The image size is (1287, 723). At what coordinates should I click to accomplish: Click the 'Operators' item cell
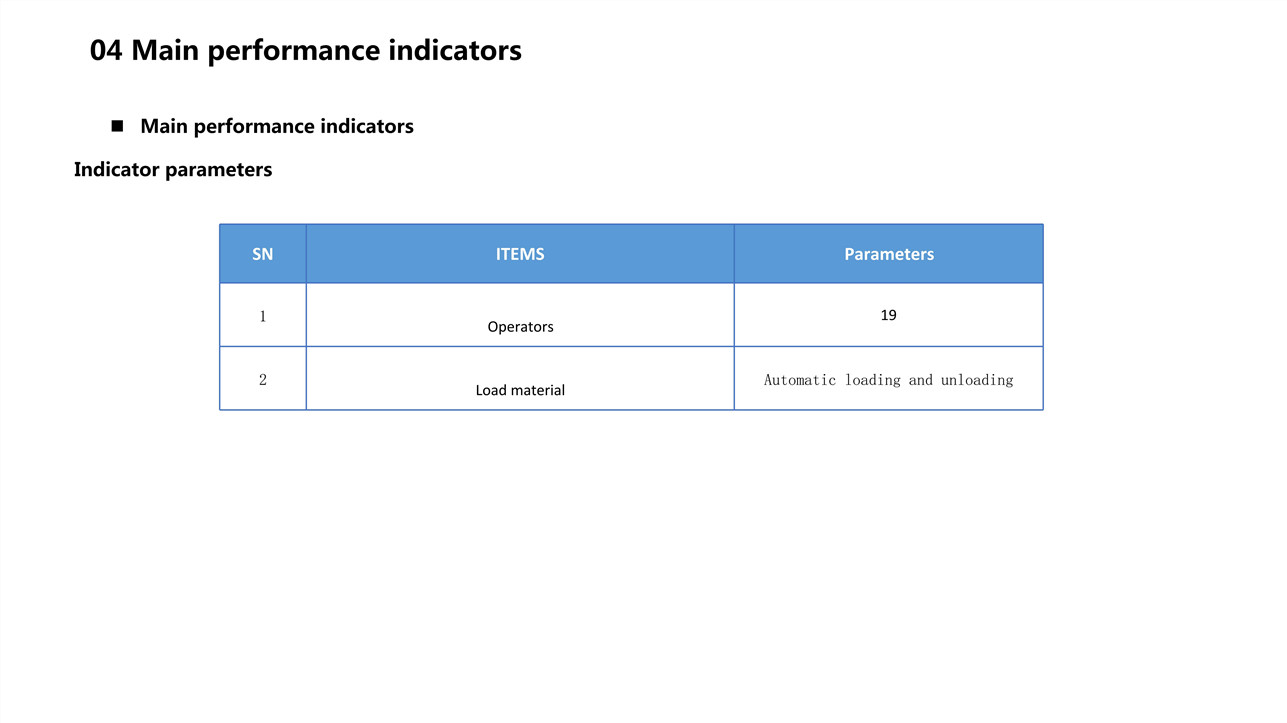[520, 315]
